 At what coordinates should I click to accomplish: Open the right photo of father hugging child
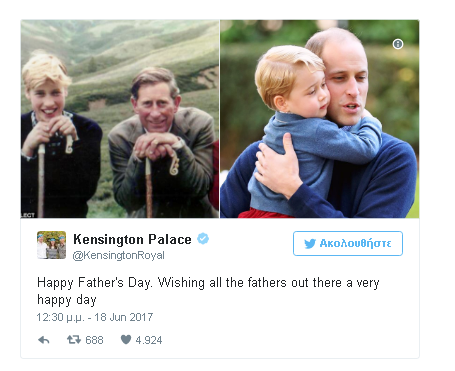click(319, 119)
